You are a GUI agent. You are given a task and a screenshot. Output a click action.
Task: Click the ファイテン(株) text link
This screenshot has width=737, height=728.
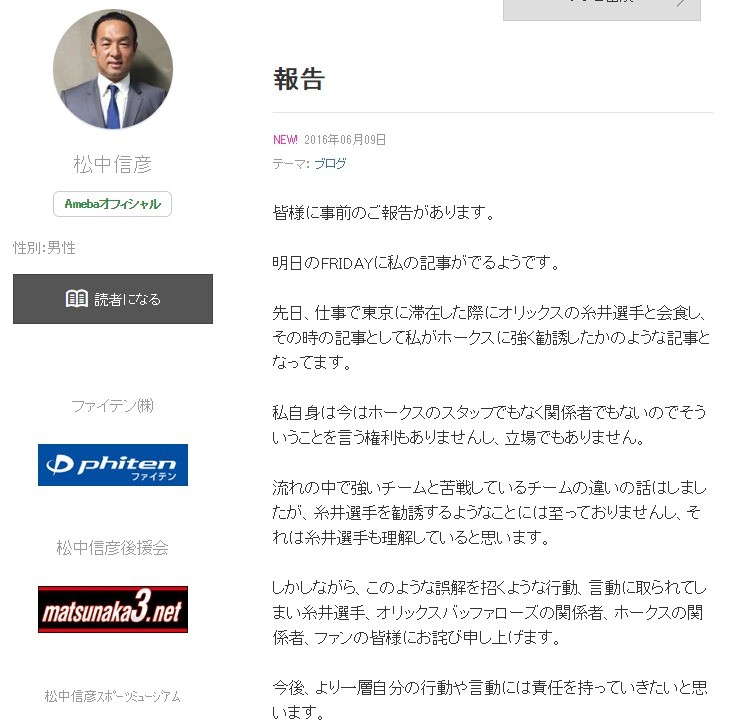112,406
